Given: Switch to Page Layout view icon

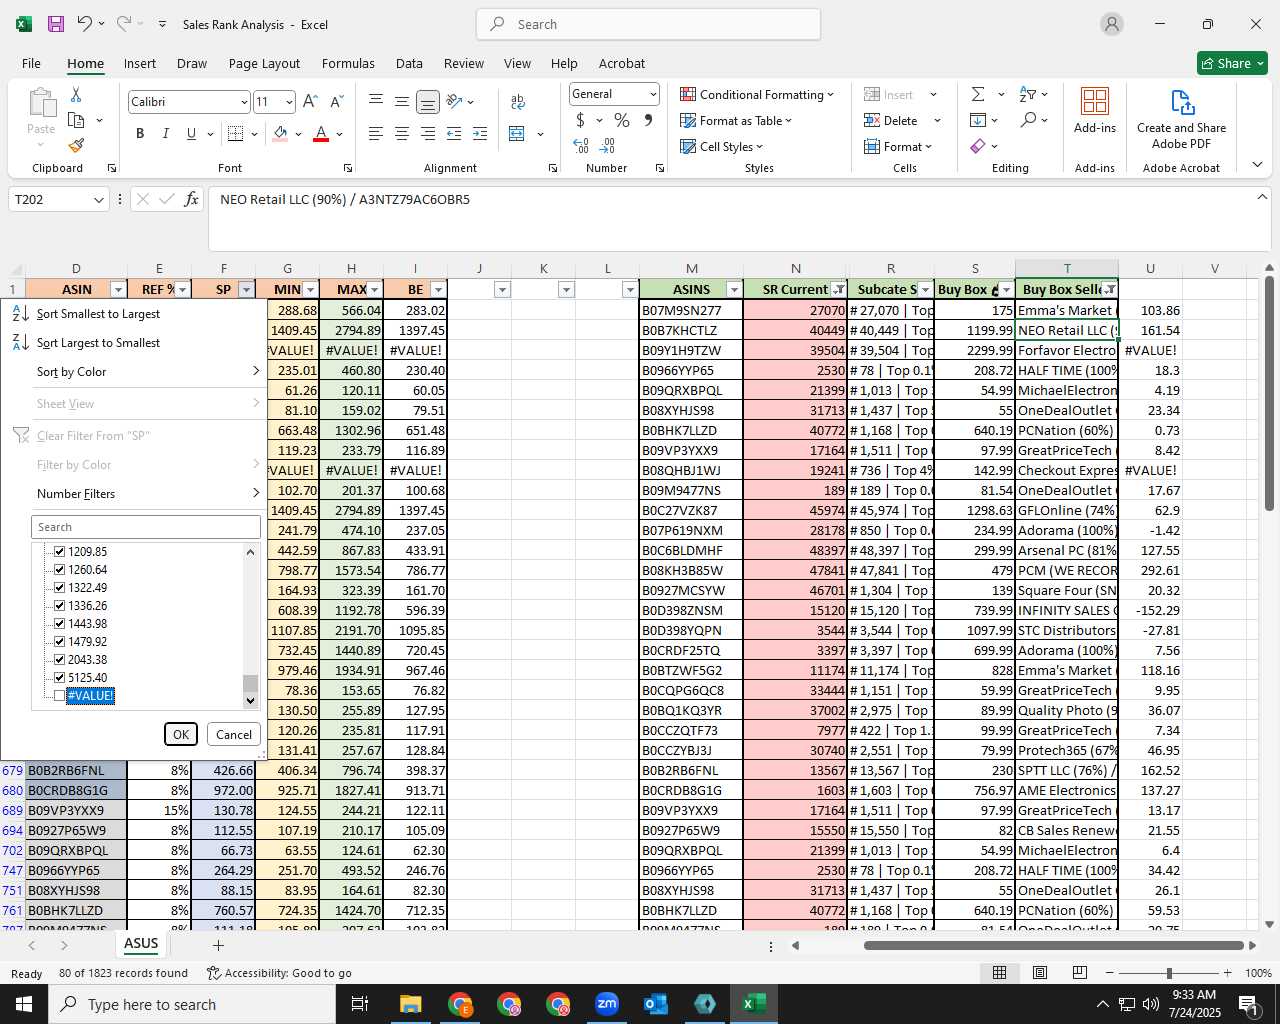Looking at the screenshot, I should click(x=1040, y=972).
